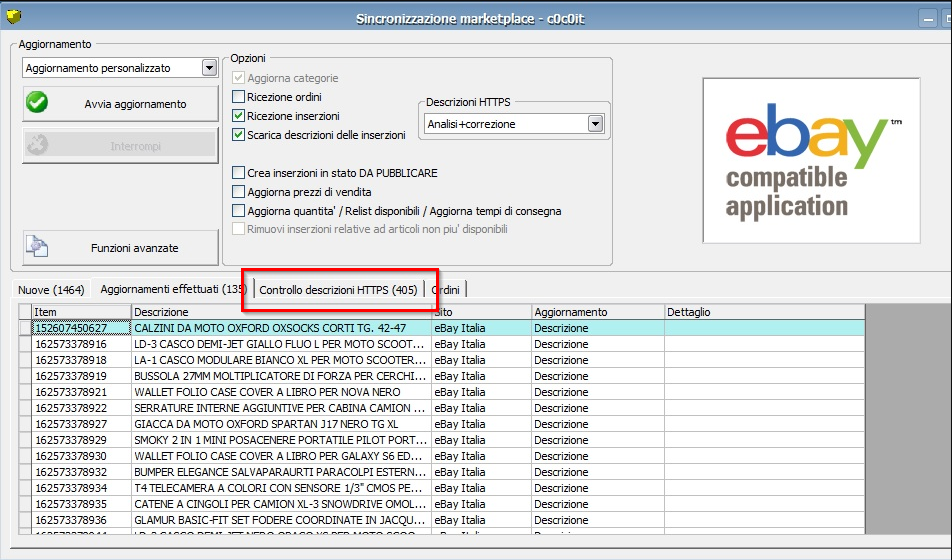Sort by the Item column header

coord(81,312)
